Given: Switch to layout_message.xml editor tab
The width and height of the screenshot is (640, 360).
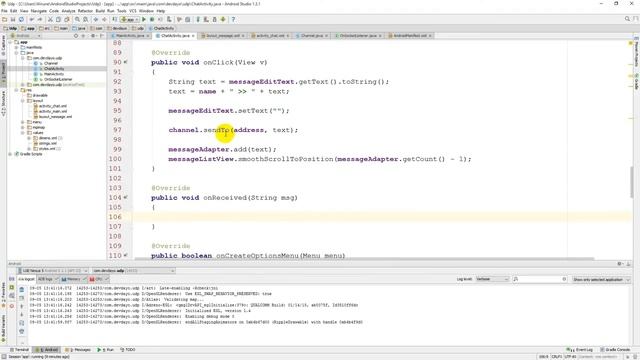Looking at the screenshot, I should (222, 36).
